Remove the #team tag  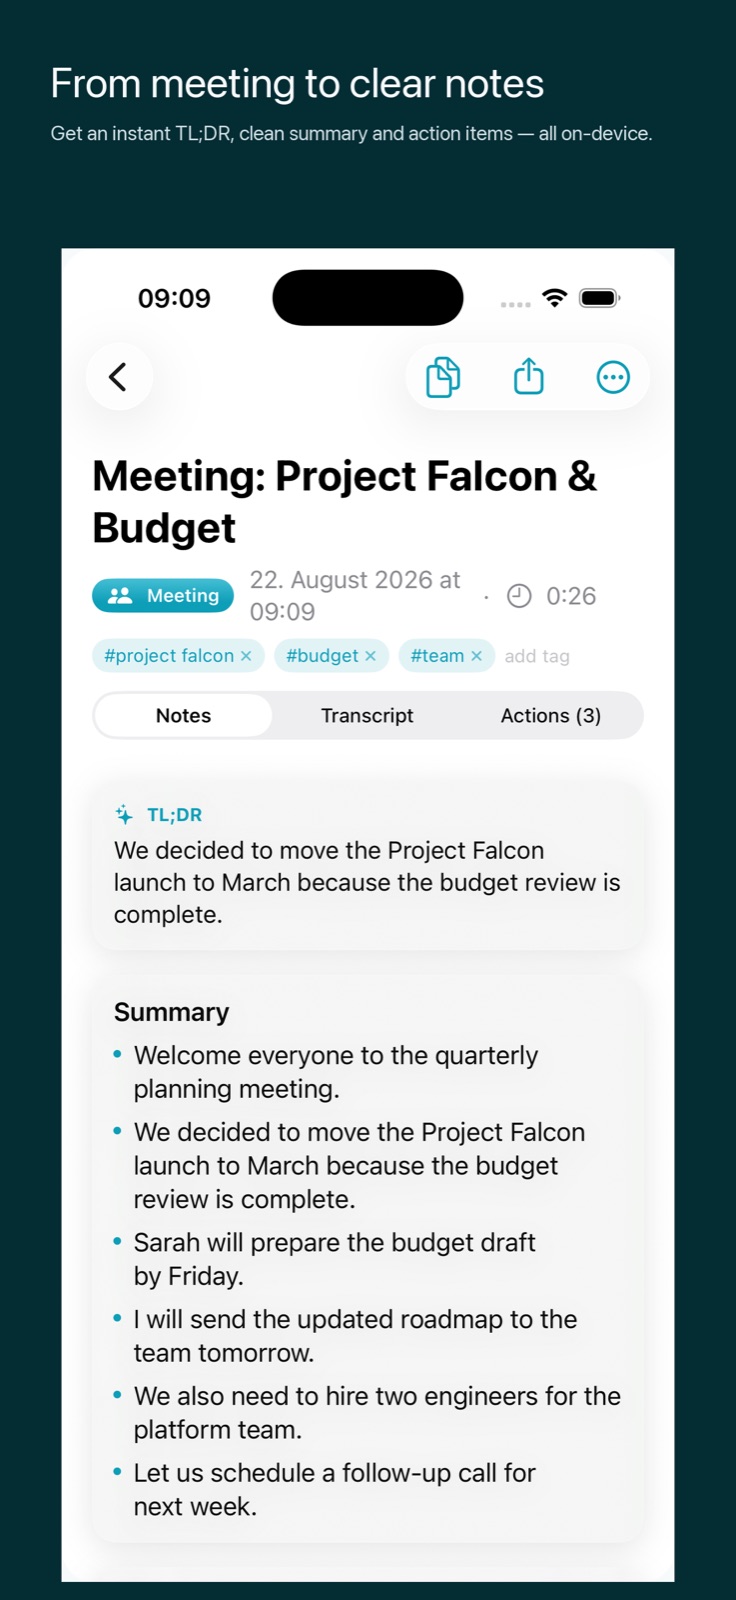[x=476, y=656]
